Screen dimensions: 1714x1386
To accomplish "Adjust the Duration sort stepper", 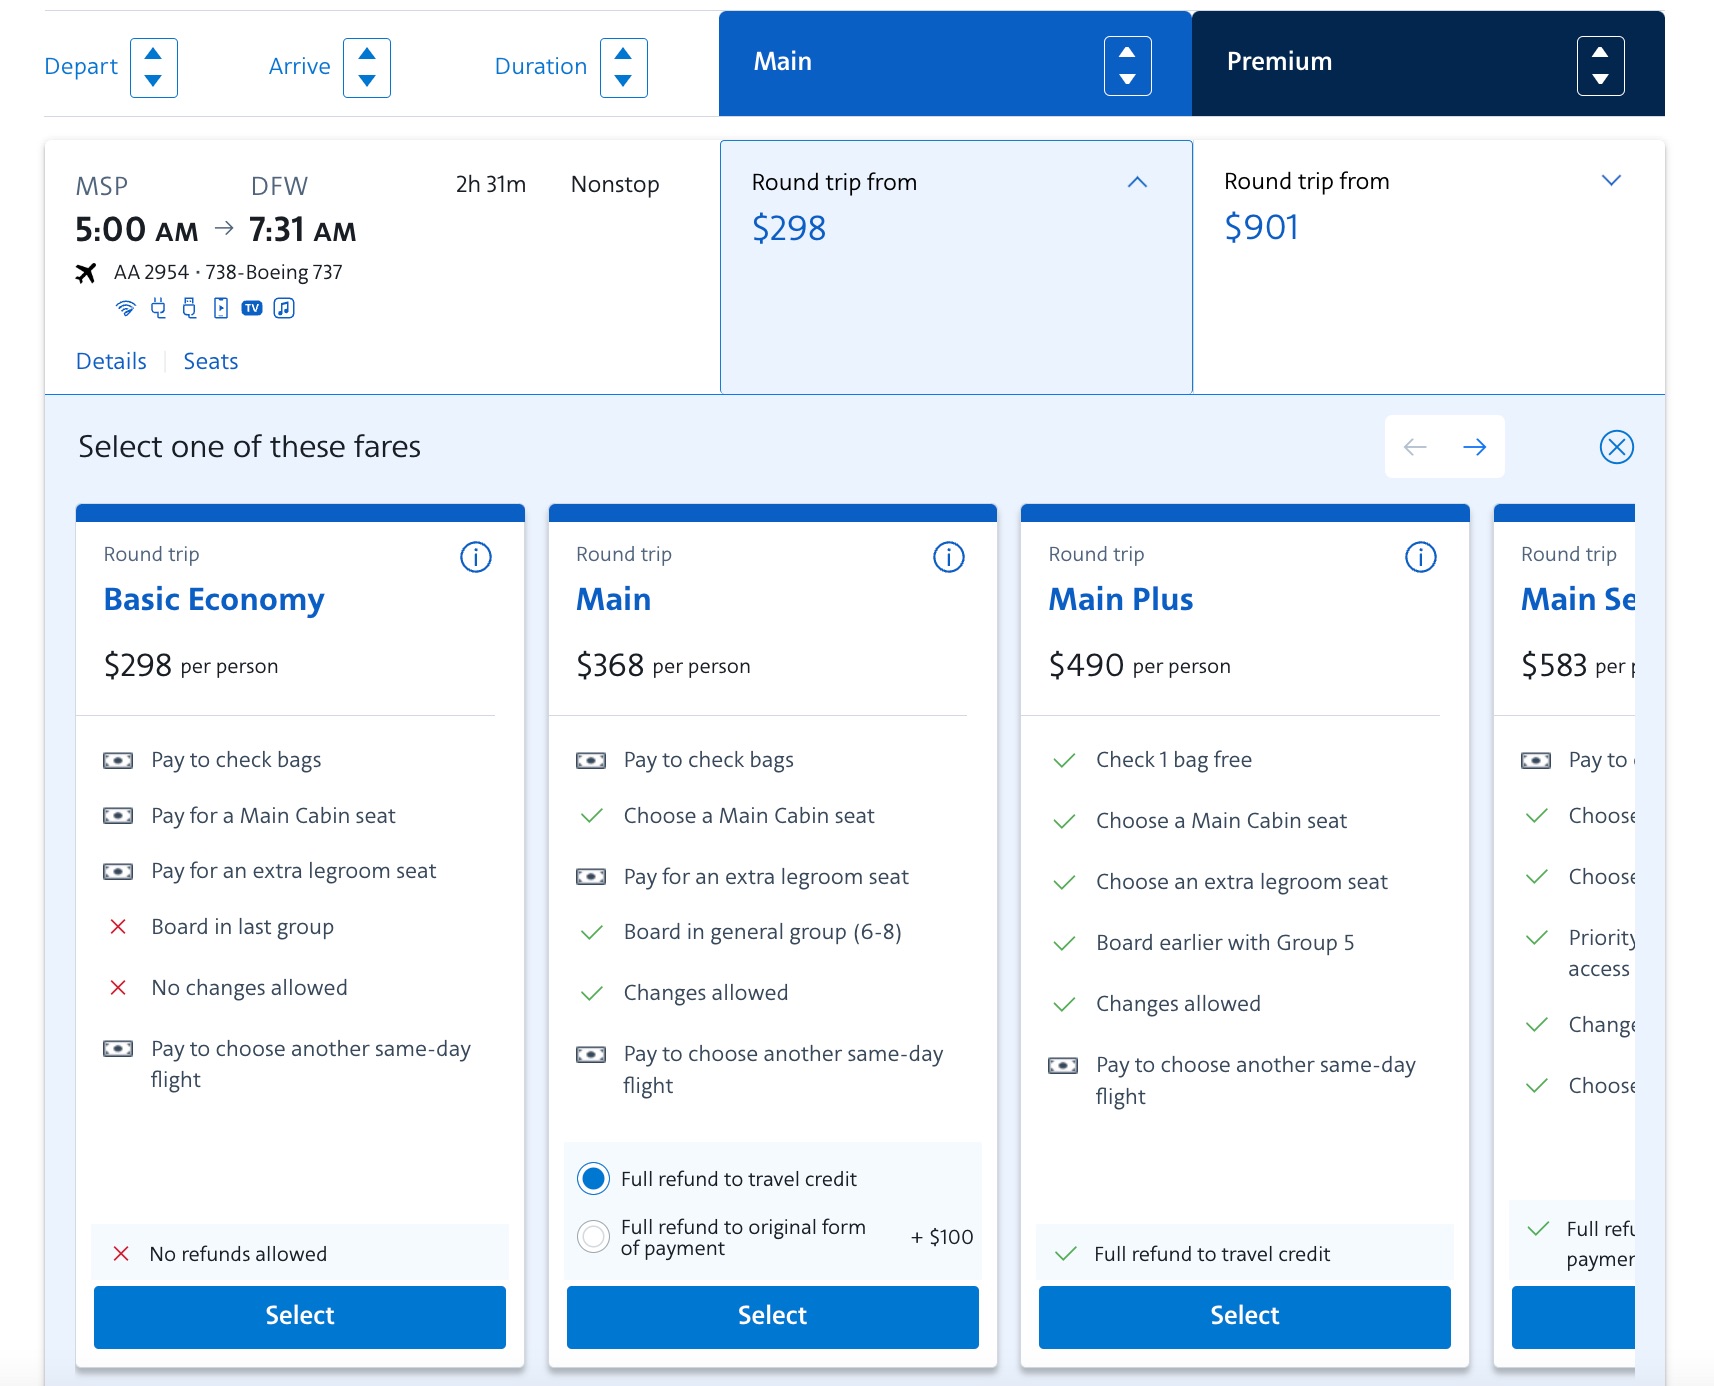I will tap(623, 67).
